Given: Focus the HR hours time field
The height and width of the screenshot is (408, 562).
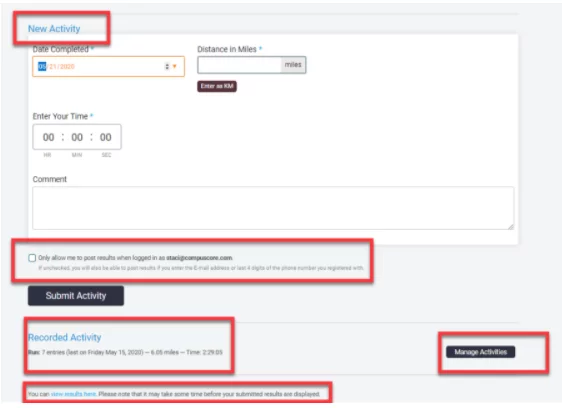Looking at the screenshot, I should coord(48,137).
